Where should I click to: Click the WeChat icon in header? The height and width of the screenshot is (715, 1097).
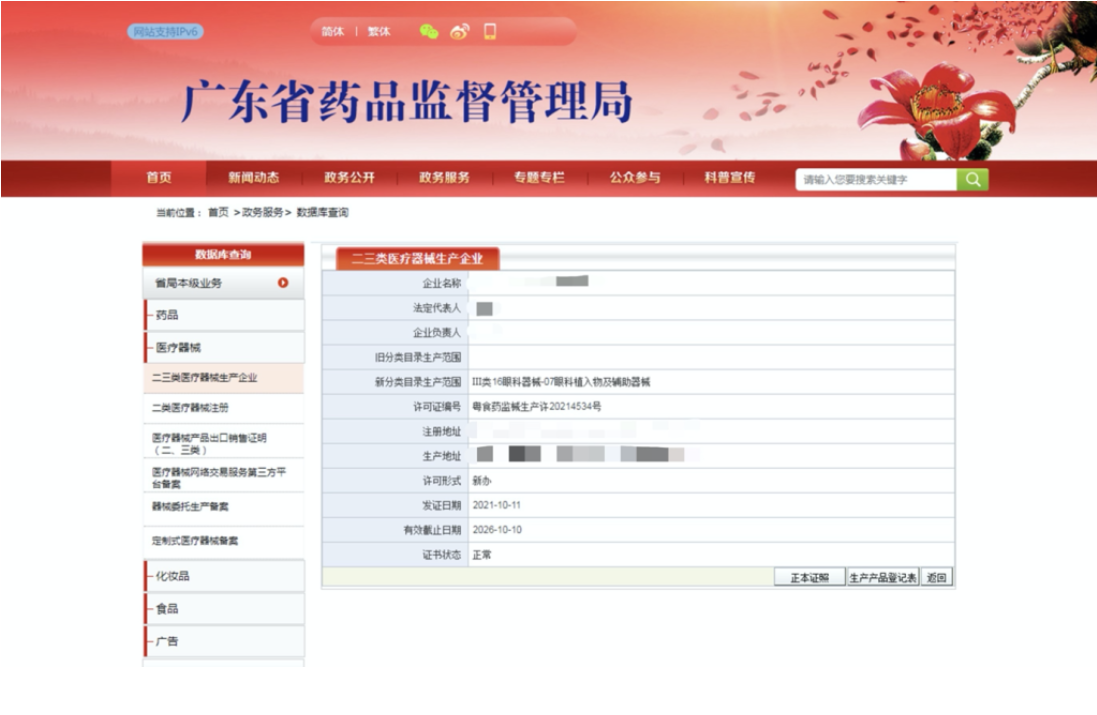429,32
